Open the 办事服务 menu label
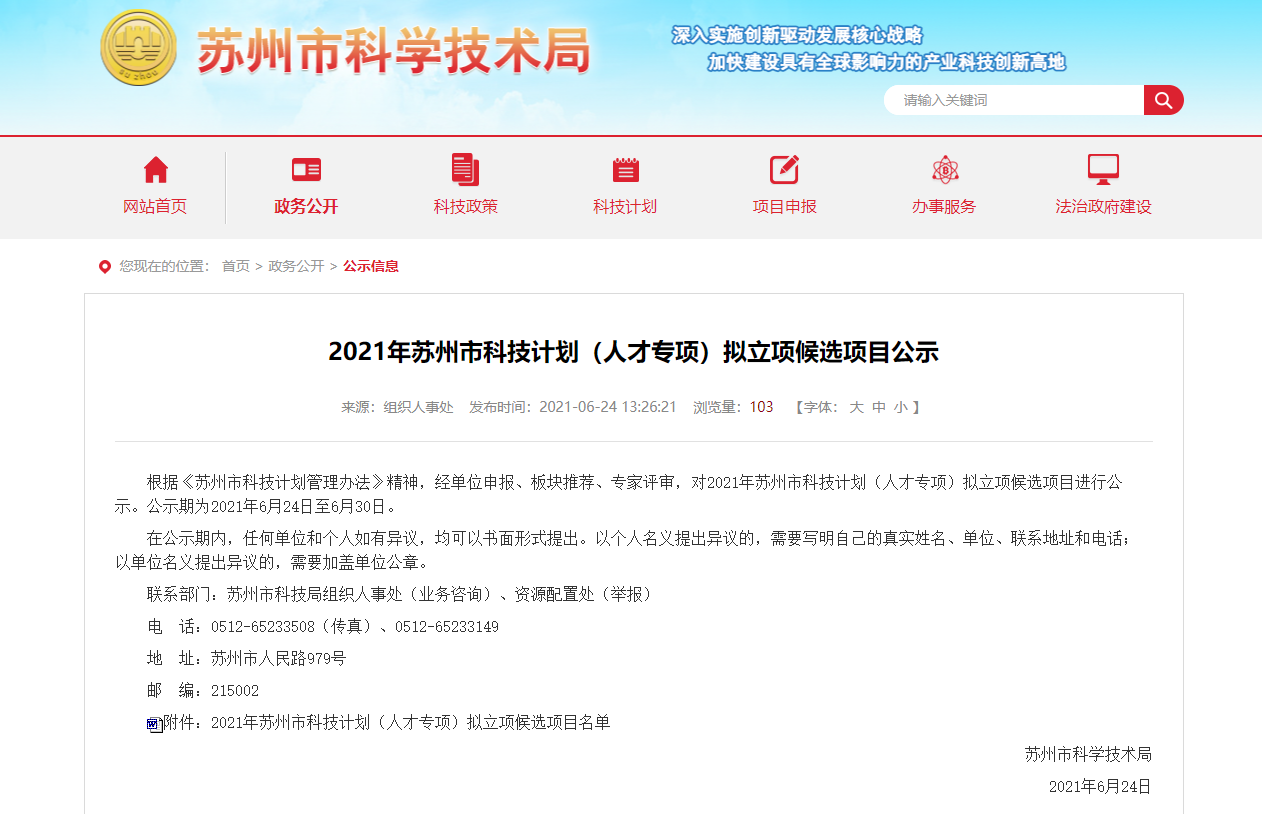Screen dimensions: 1262x814 click(x=944, y=207)
